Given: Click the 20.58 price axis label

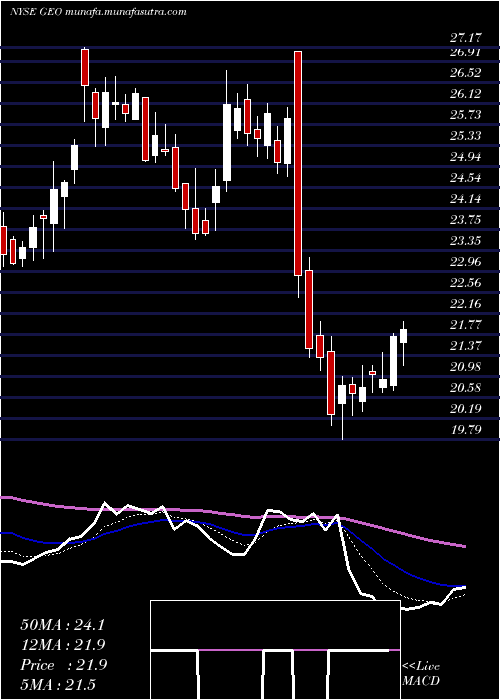Looking at the screenshot, I should pyautogui.click(x=465, y=388).
